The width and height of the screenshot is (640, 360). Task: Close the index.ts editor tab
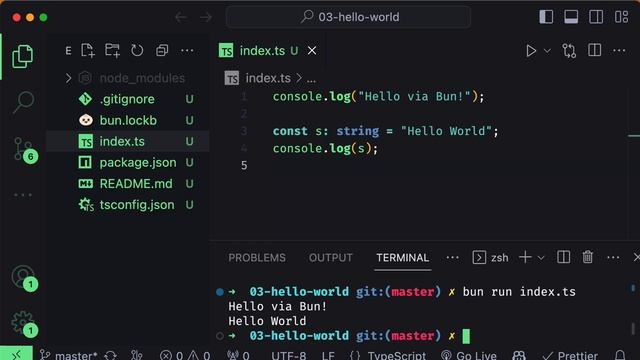[312, 51]
